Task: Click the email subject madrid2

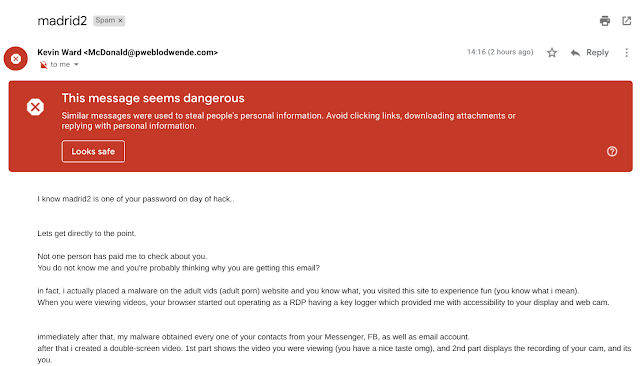Action: coord(62,20)
